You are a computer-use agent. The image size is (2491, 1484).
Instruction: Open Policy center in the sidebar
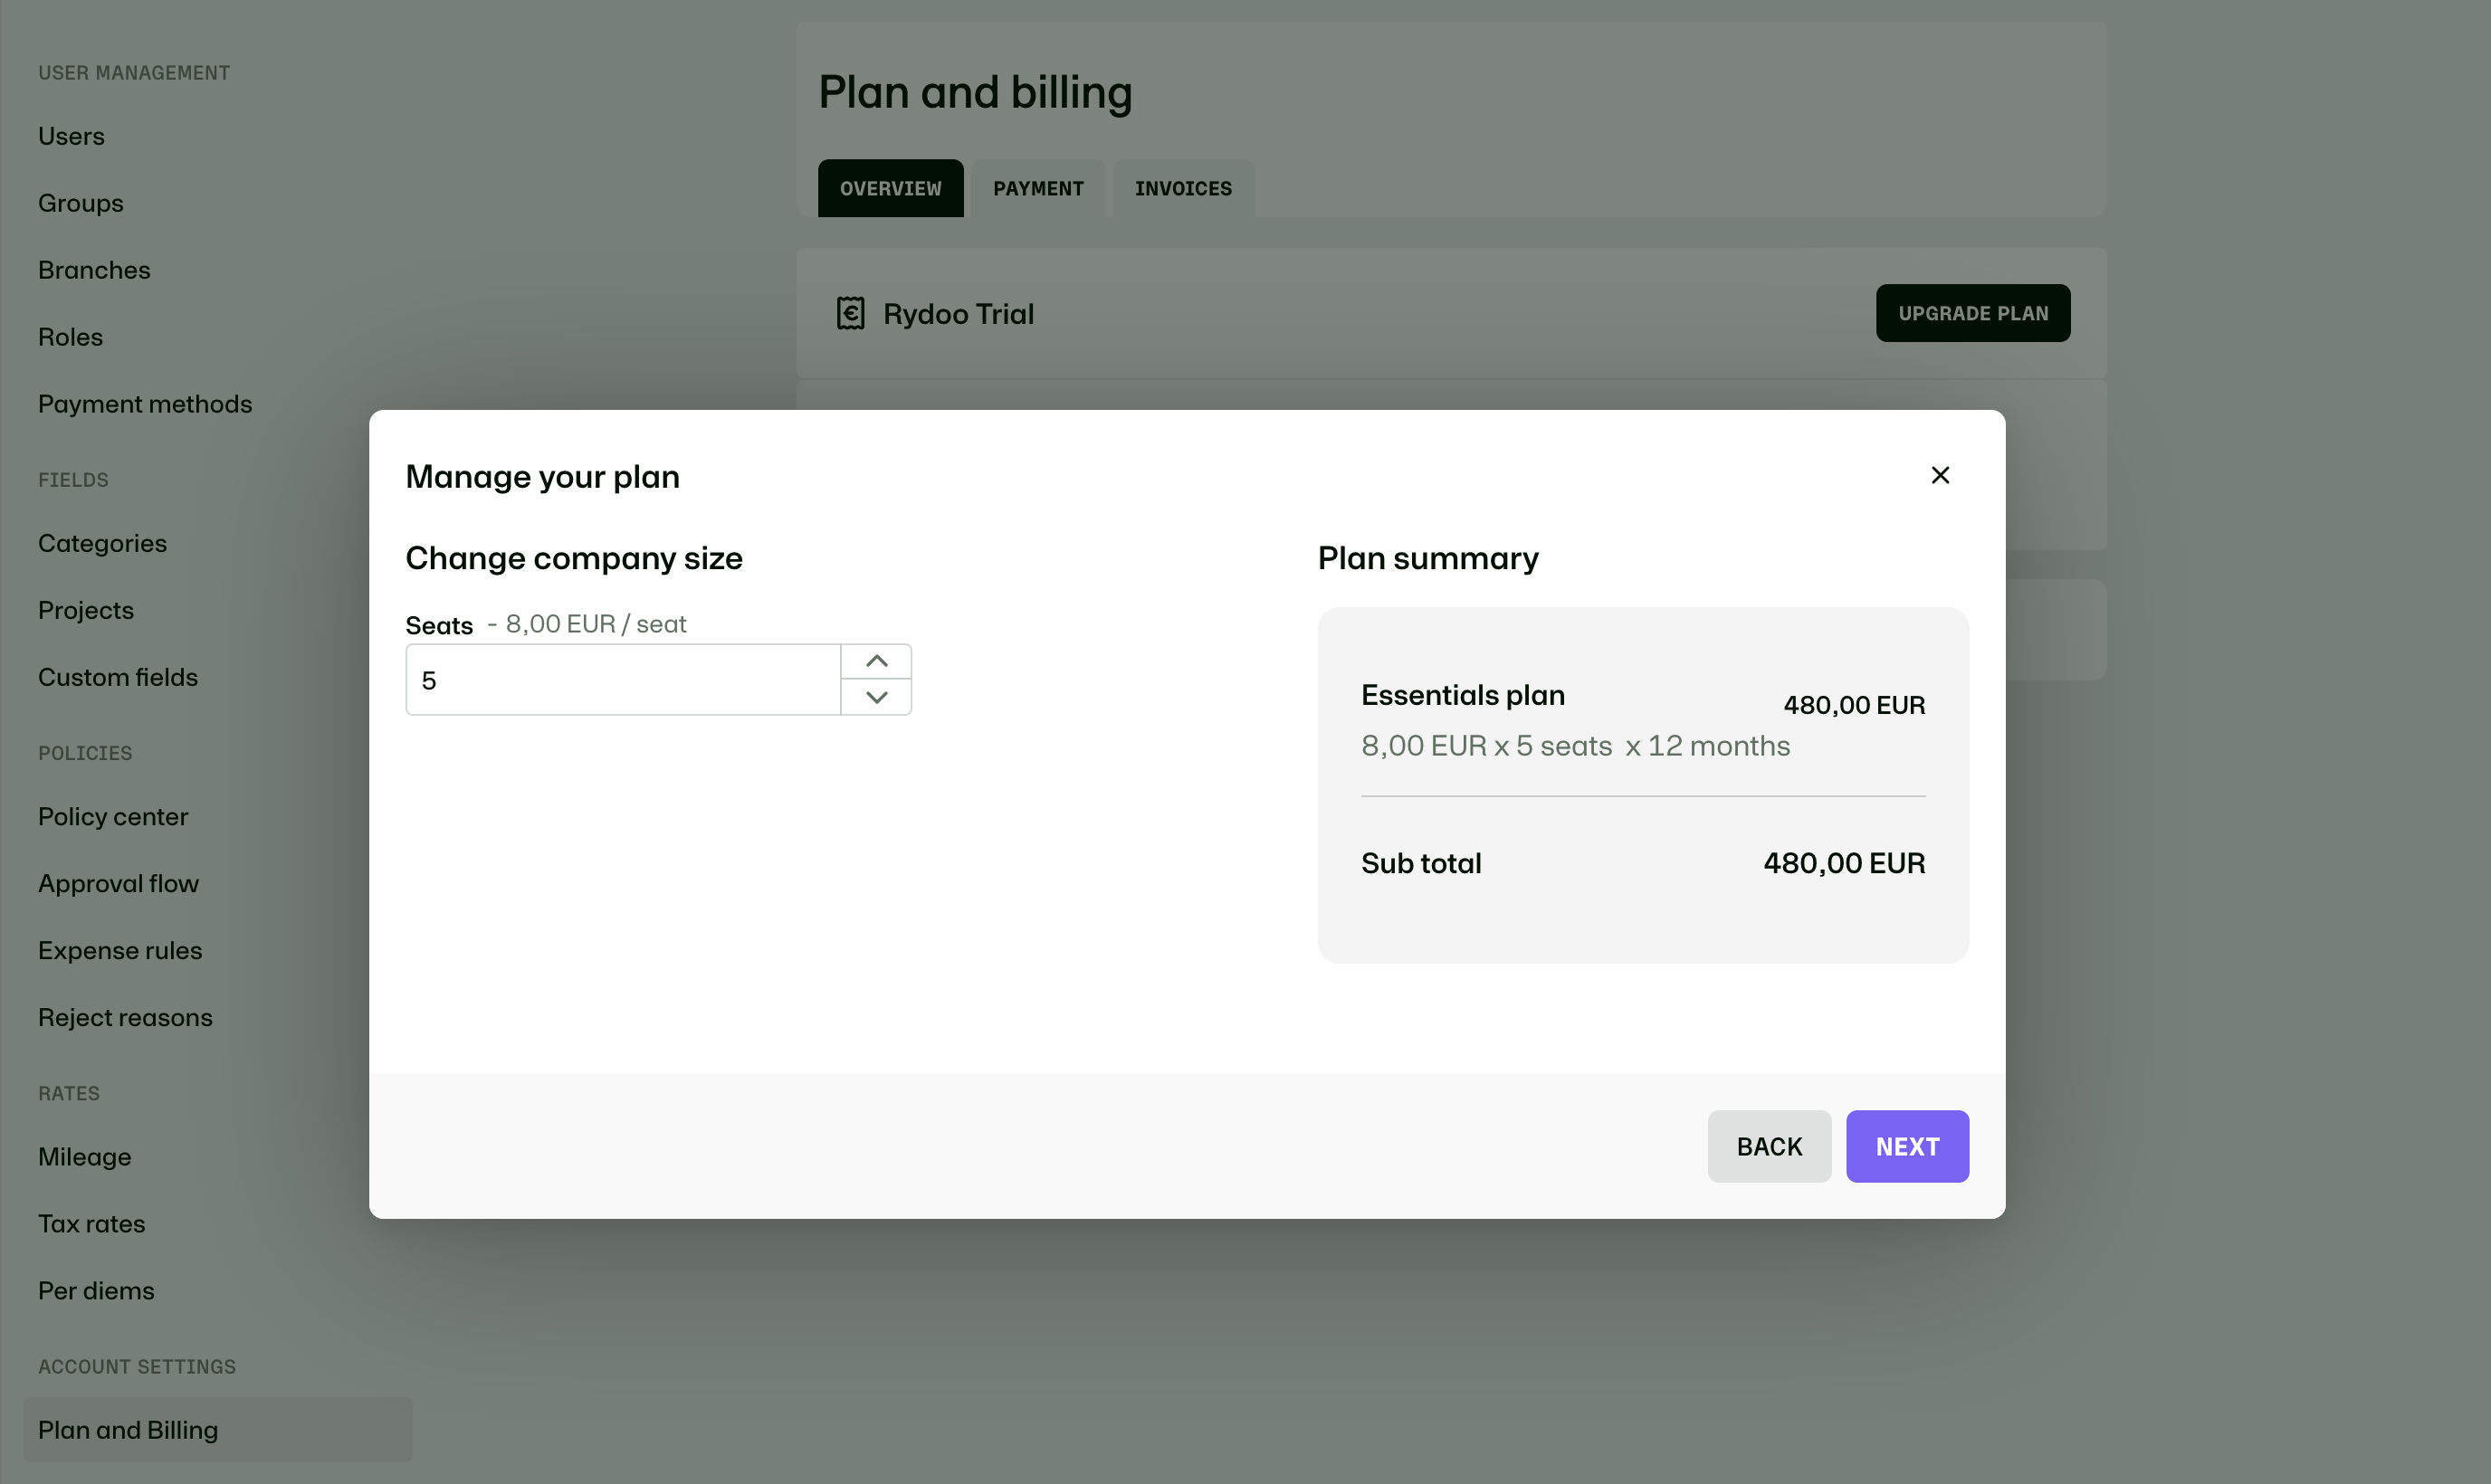point(113,816)
